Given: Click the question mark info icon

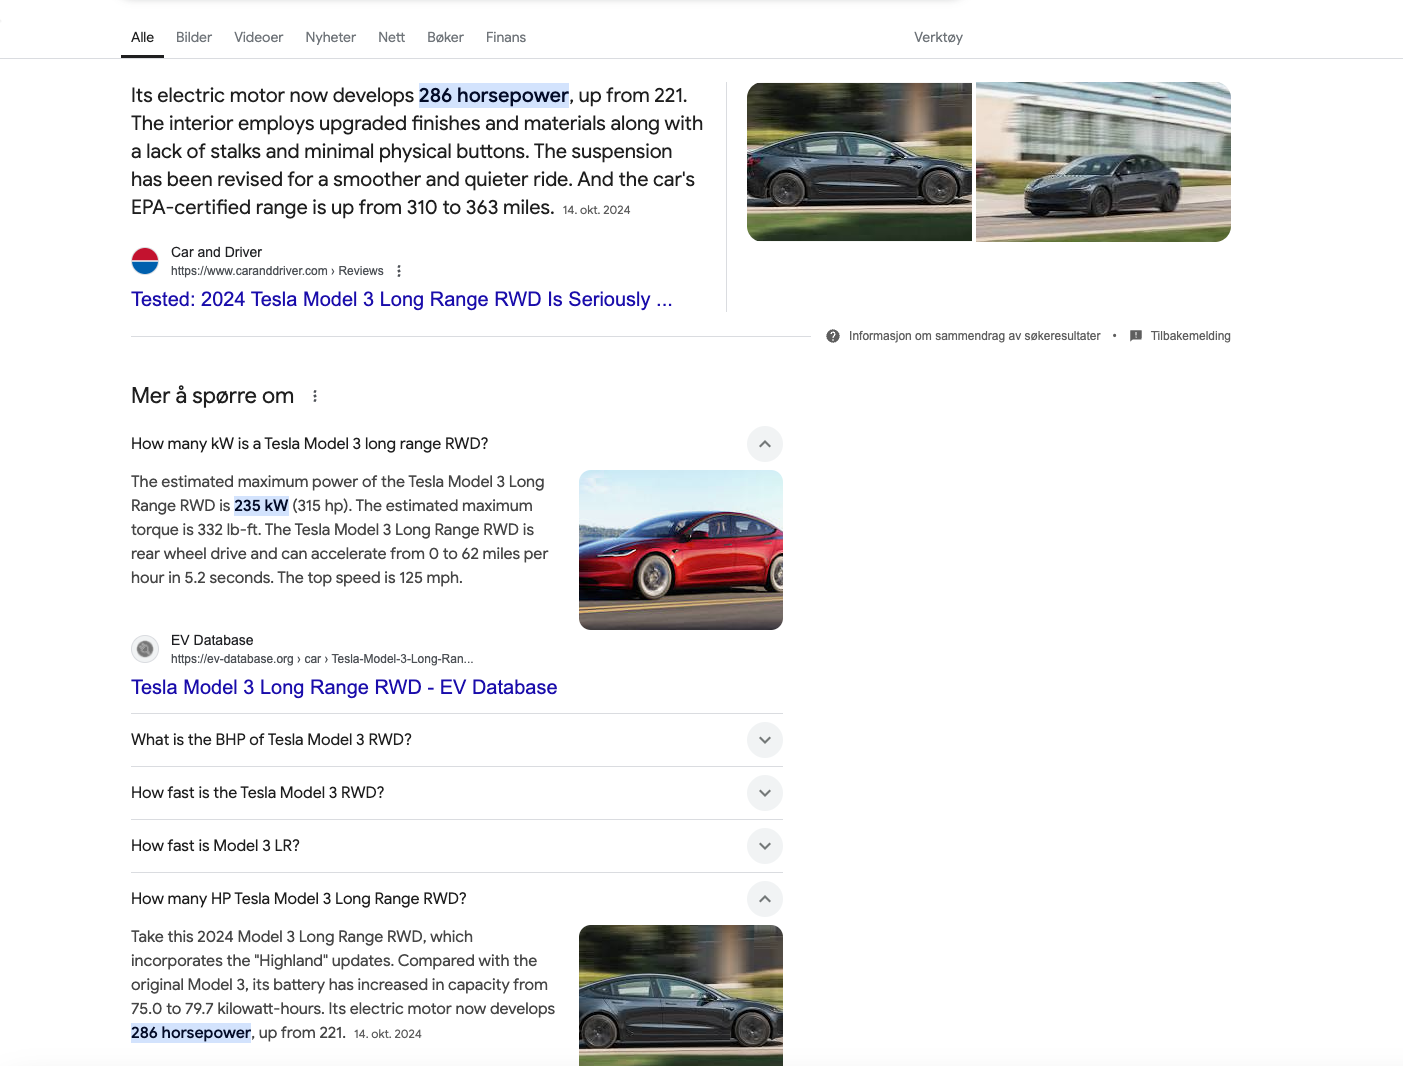Looking at the screenshot, I should point(833,336).
